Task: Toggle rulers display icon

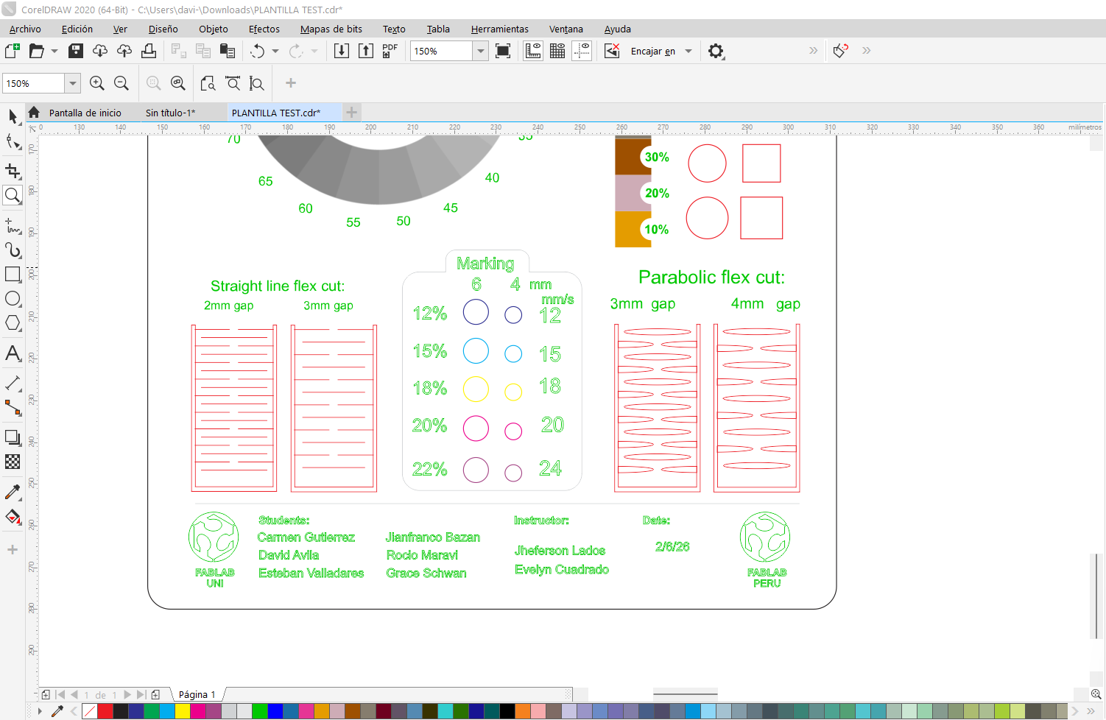Action: pyautogui.click(x=533, y=51)
